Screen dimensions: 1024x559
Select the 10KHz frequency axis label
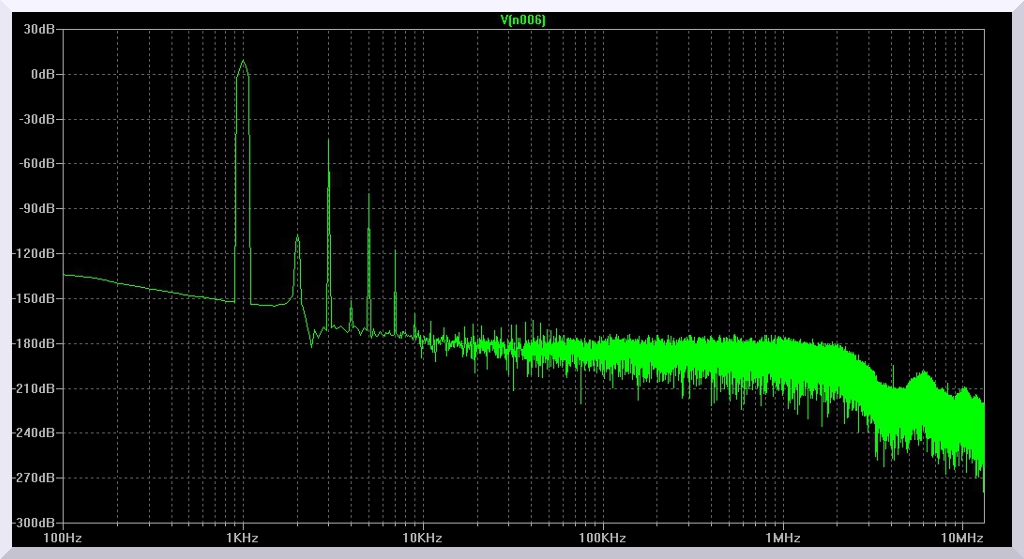pos(422,538)
